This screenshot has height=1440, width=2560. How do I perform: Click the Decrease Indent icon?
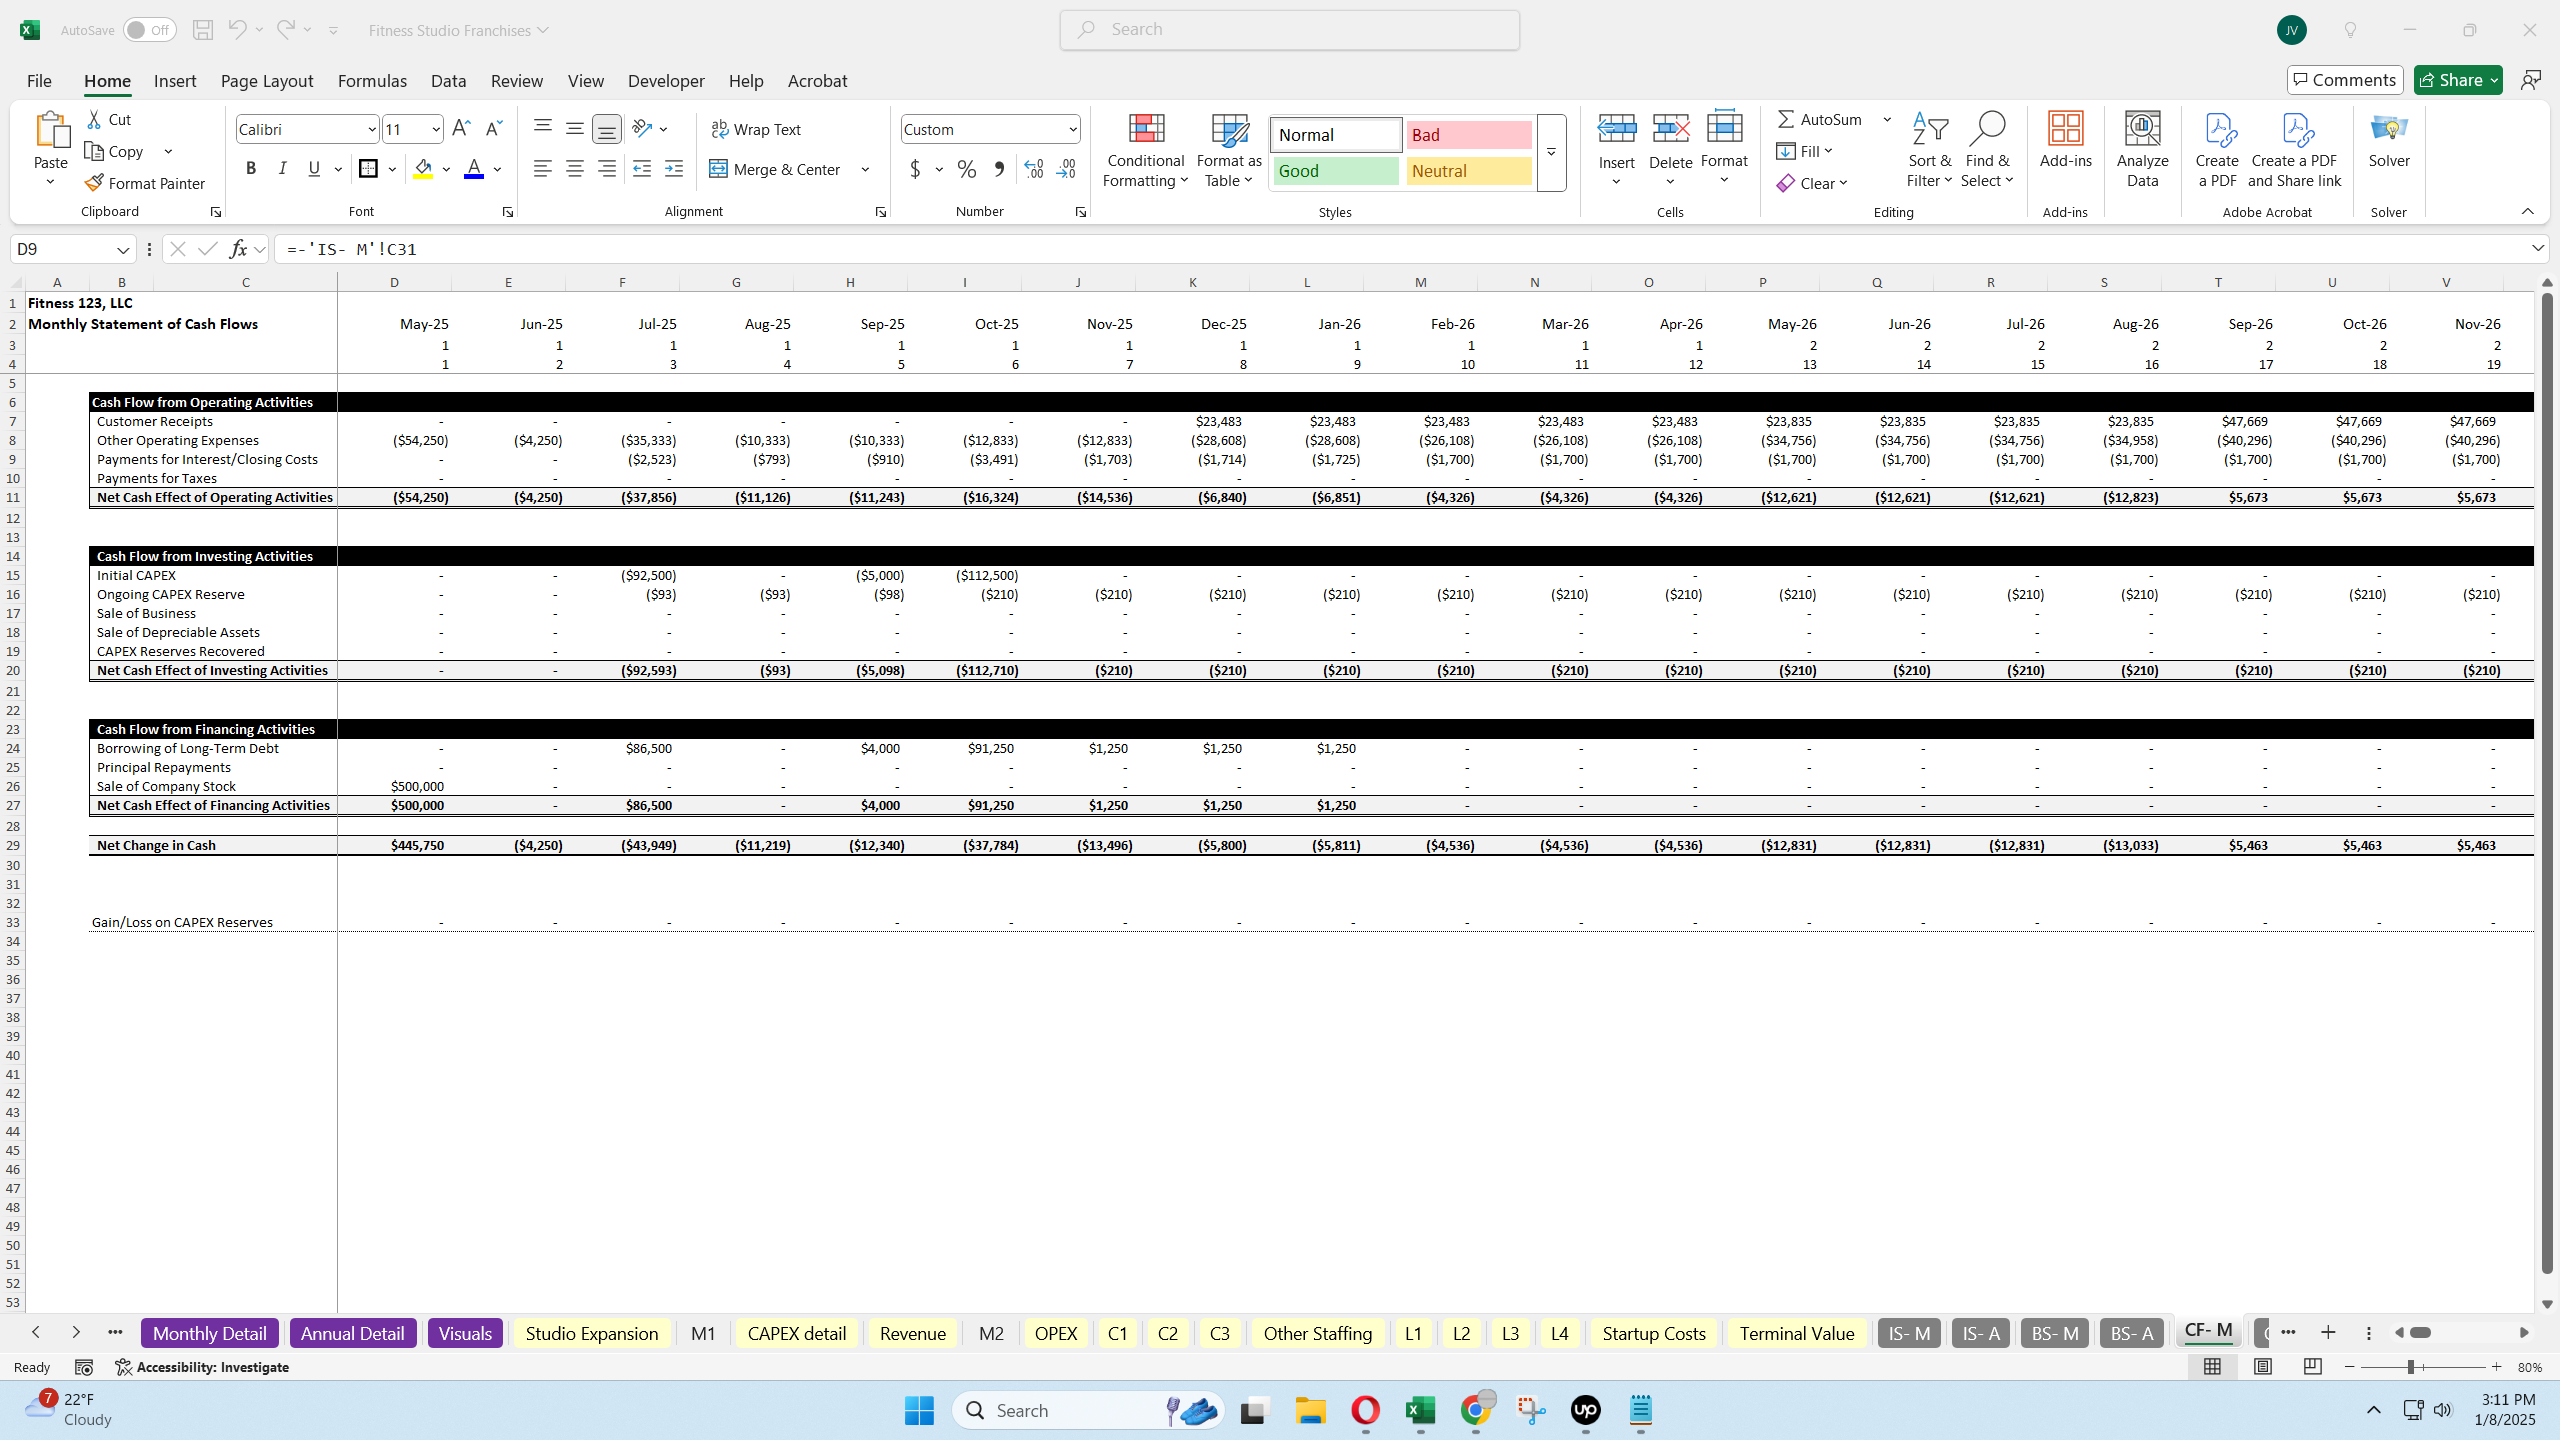[642, 169]
